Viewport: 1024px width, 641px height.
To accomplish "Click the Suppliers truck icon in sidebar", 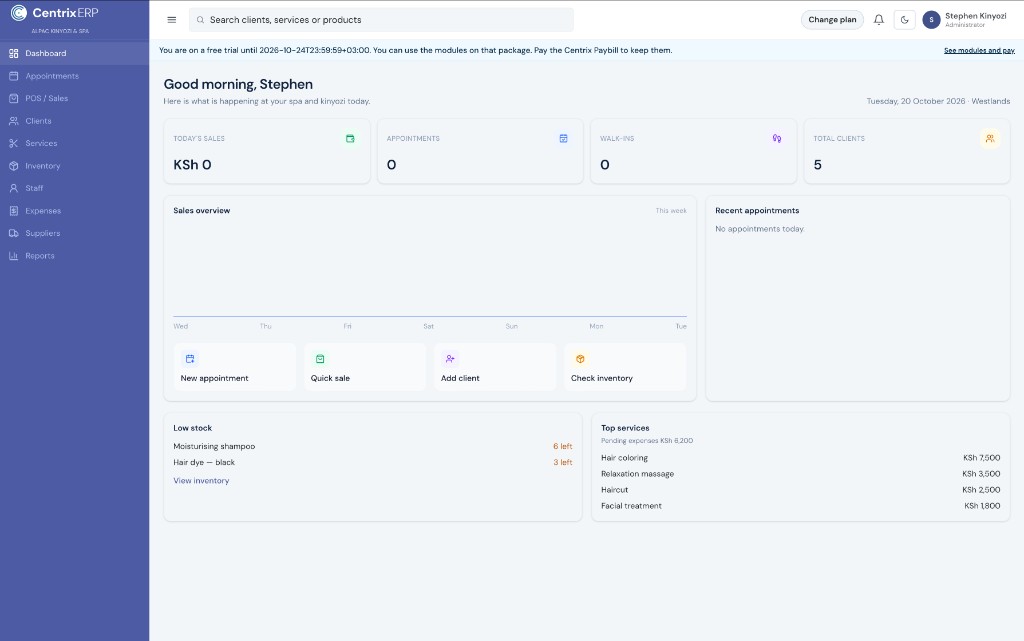I will (x=14, y=233).
